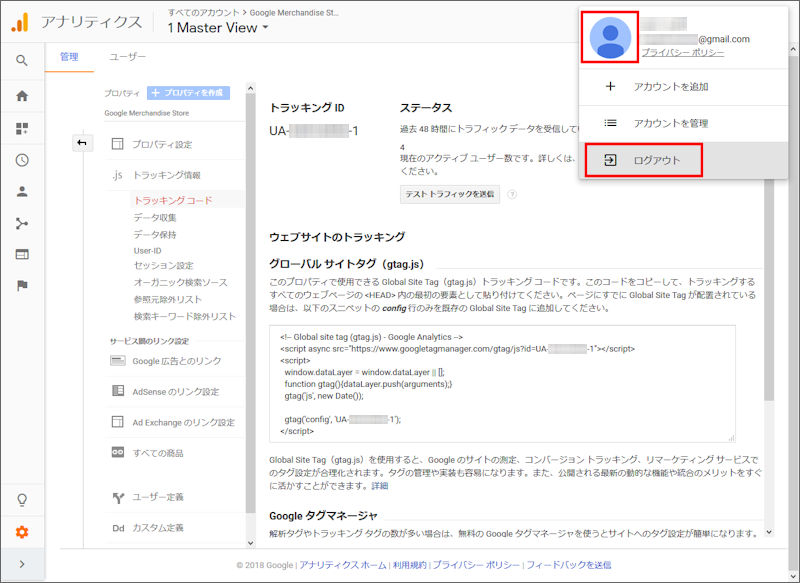This screenshot has width=800, height=583.
Task: Select アカウントを管理 menu item
Action: coord(684,123)
